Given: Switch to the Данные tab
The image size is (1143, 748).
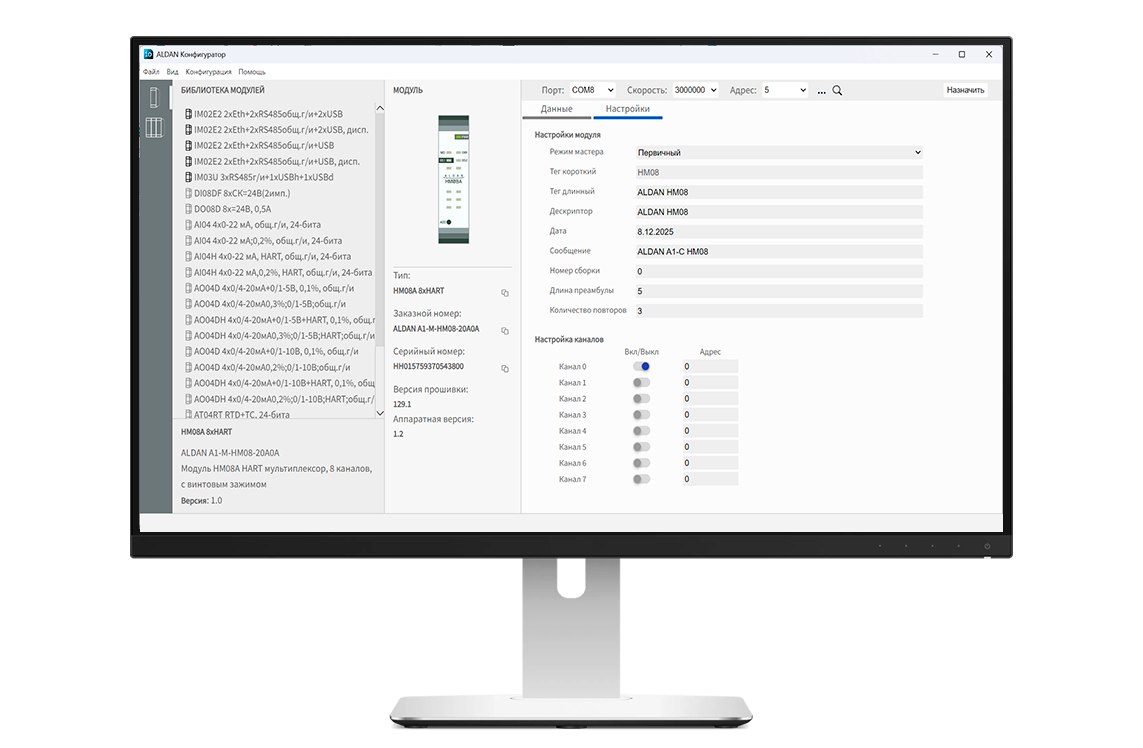Looking at the screenshot, I should click(556, 109).
